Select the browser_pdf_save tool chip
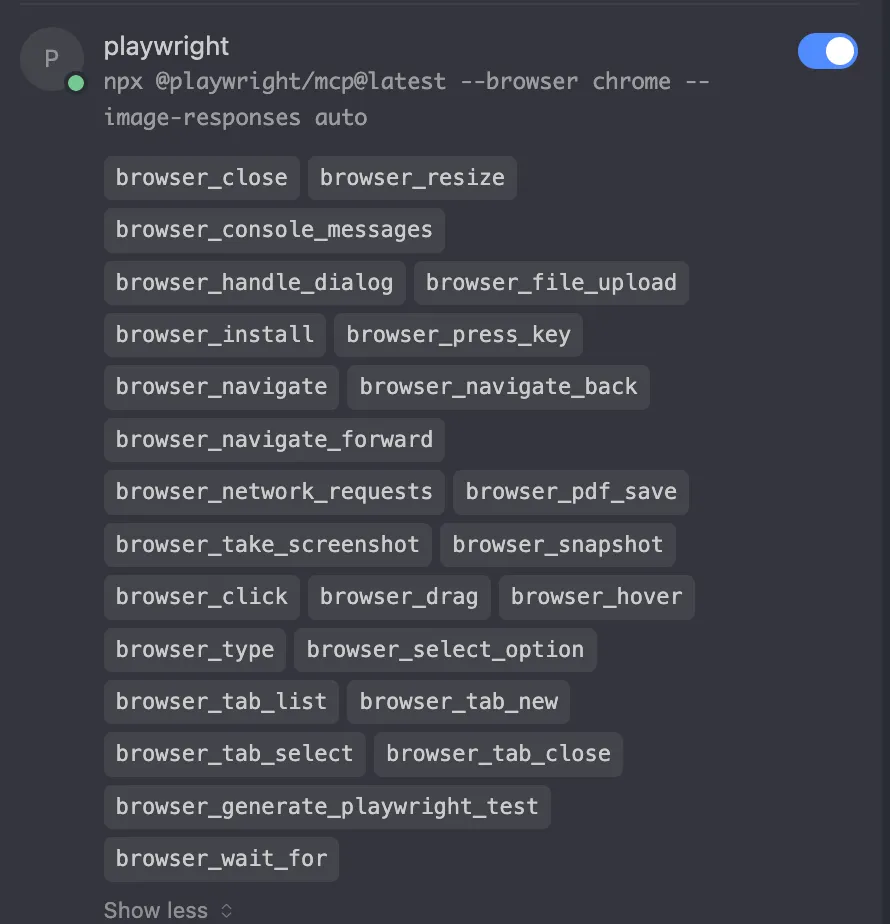The width and height of the screenshot is (890, 924). click(x=571, y=492)
